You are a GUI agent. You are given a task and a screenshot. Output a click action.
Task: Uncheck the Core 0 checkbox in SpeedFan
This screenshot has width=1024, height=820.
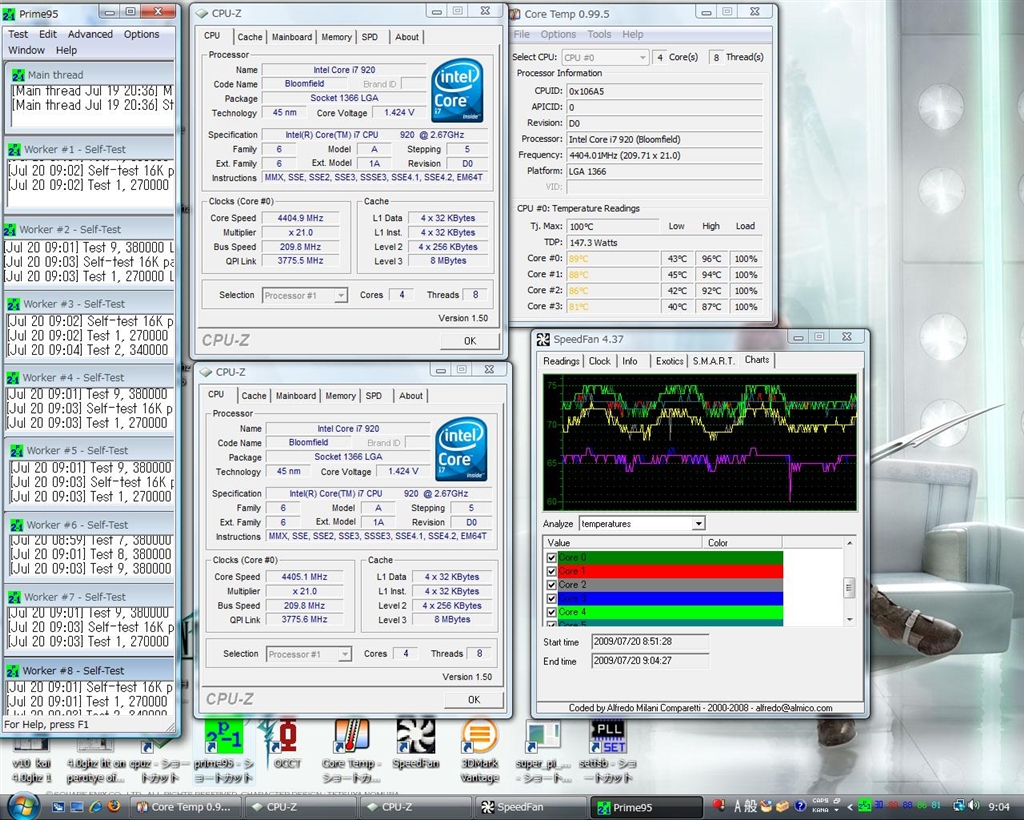coord(551,558)
